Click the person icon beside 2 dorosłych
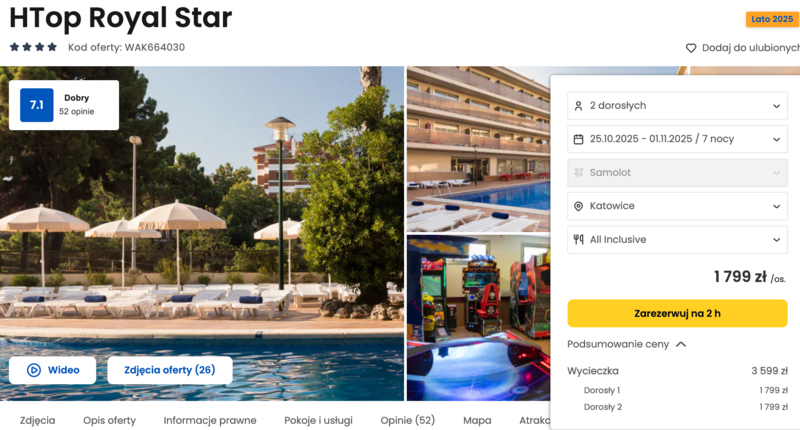The height and width of the screenshot is (430, 800). click(578, 106)
